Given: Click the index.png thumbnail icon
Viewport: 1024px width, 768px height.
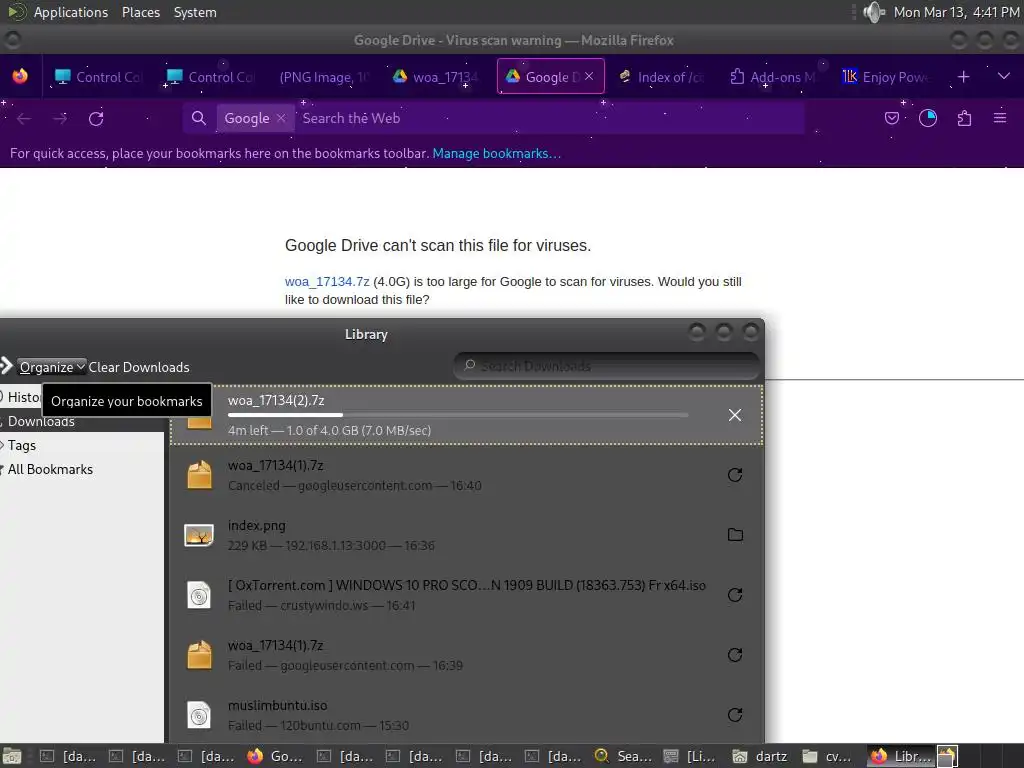Looking at the screenshot, I should point(199,536).
